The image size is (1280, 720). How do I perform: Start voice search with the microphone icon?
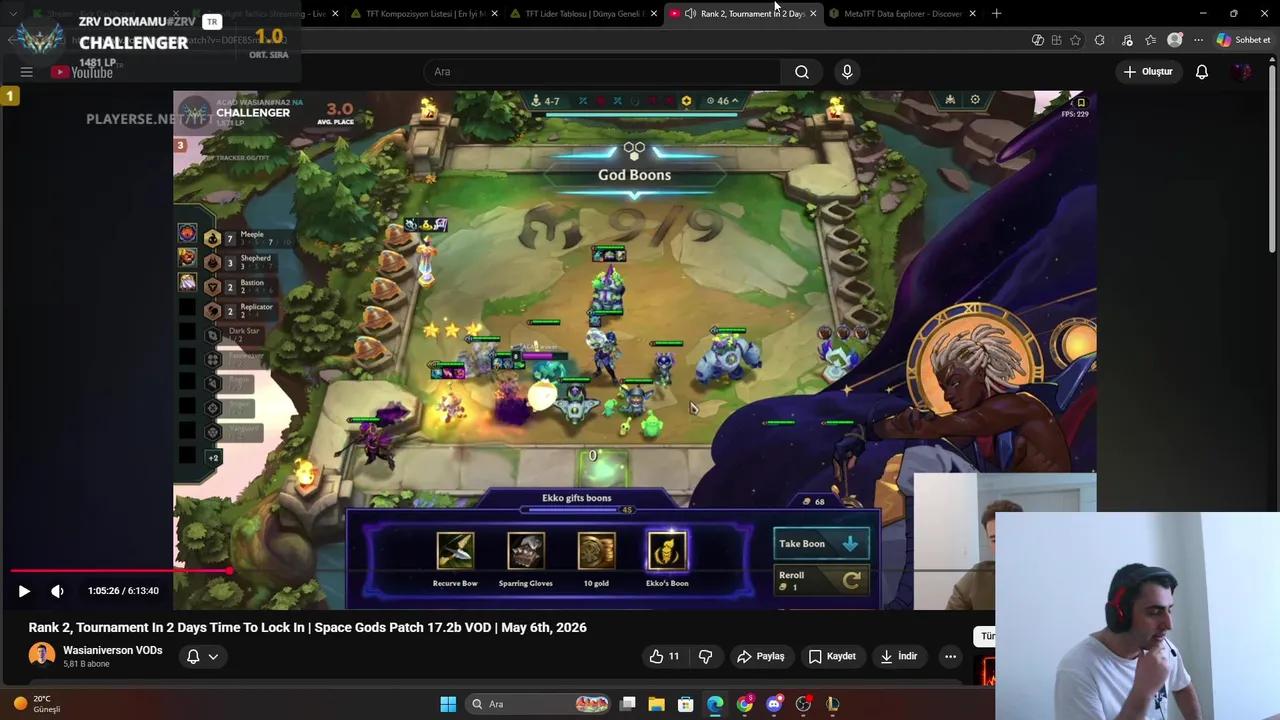pos(847,72)
